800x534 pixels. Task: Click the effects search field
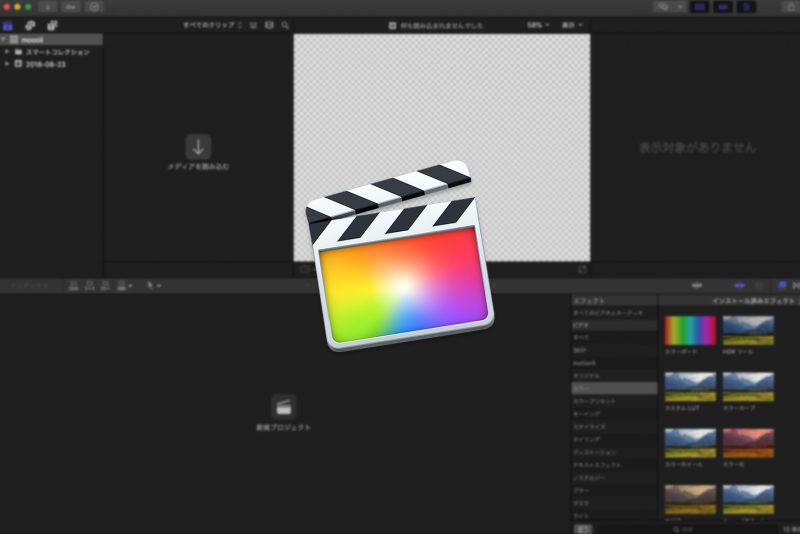(686, 529)
